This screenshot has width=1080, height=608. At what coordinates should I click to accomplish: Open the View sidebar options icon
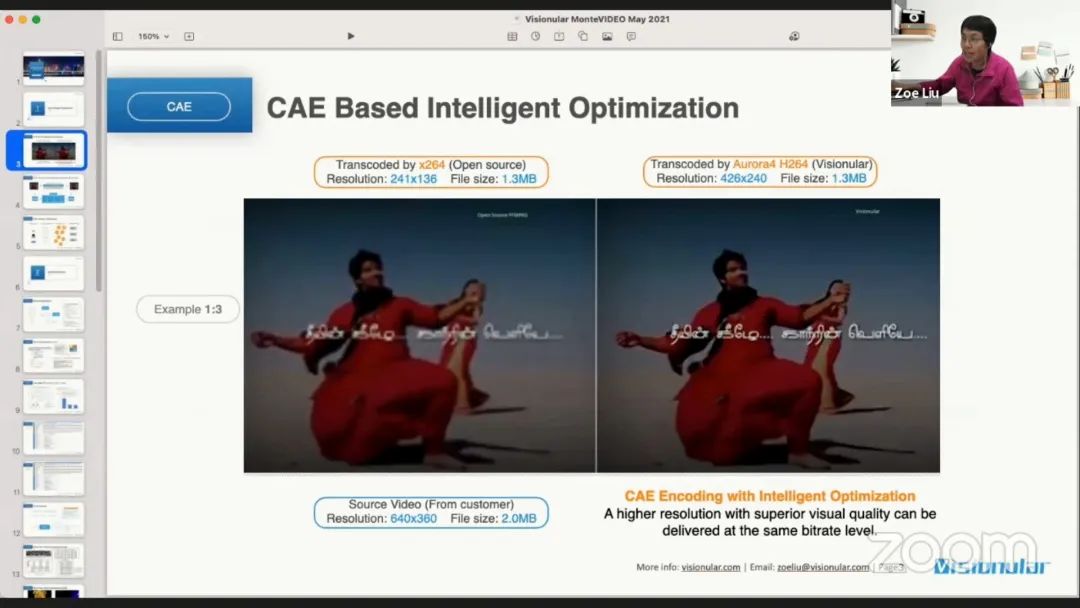pyautogui.click(x=117, y=36)
